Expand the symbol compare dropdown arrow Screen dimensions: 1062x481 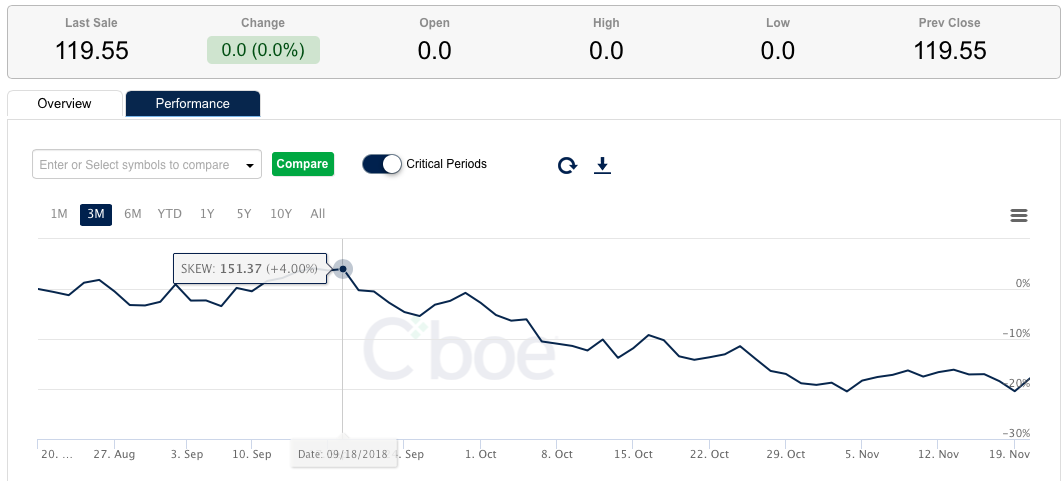pos(250,165)
